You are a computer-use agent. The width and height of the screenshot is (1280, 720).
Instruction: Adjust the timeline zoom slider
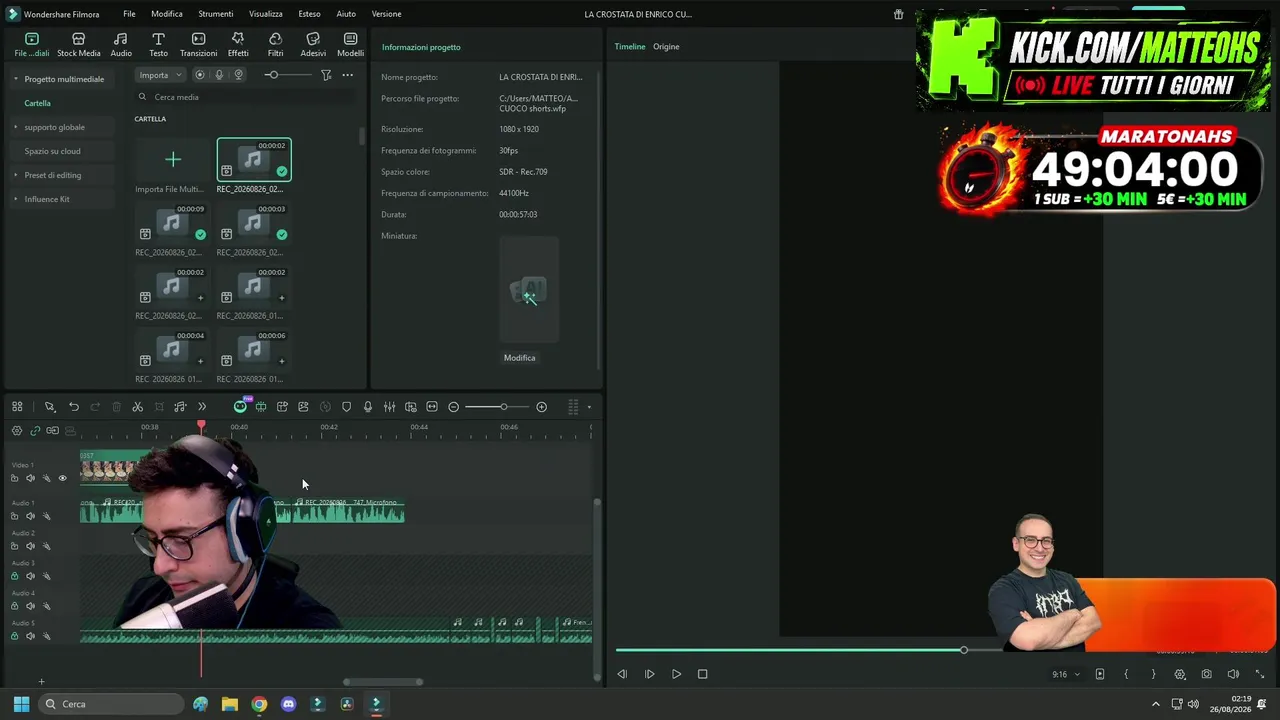pos(503,407)
